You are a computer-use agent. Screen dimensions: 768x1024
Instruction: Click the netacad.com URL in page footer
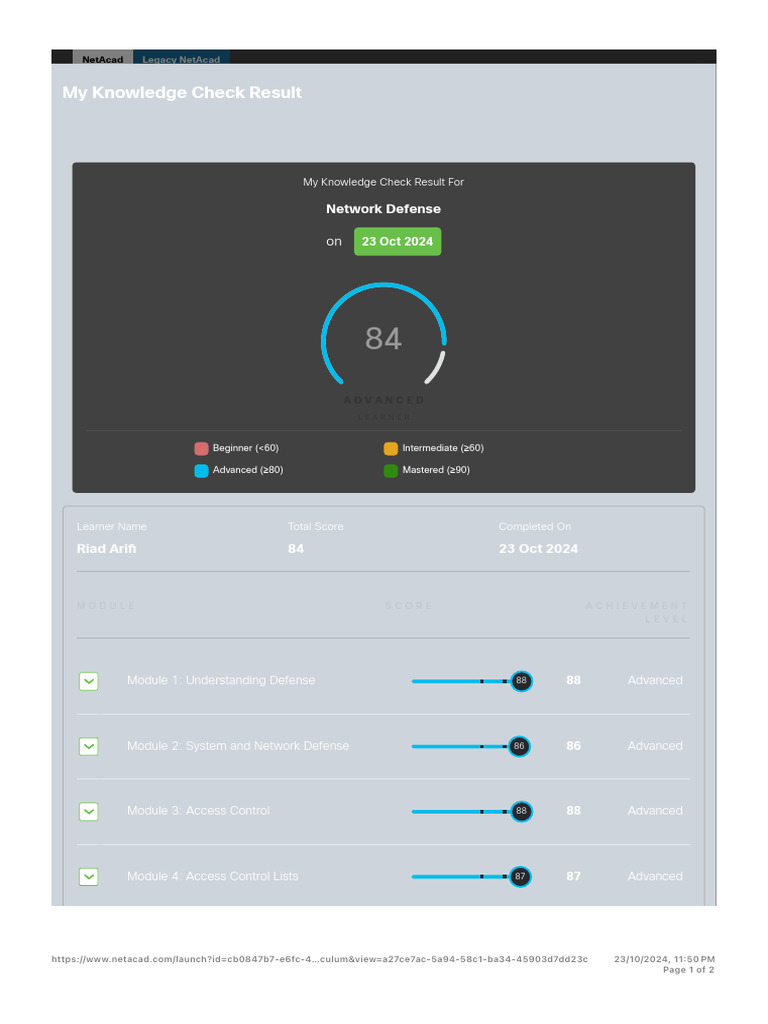click(x=319, y=959)
